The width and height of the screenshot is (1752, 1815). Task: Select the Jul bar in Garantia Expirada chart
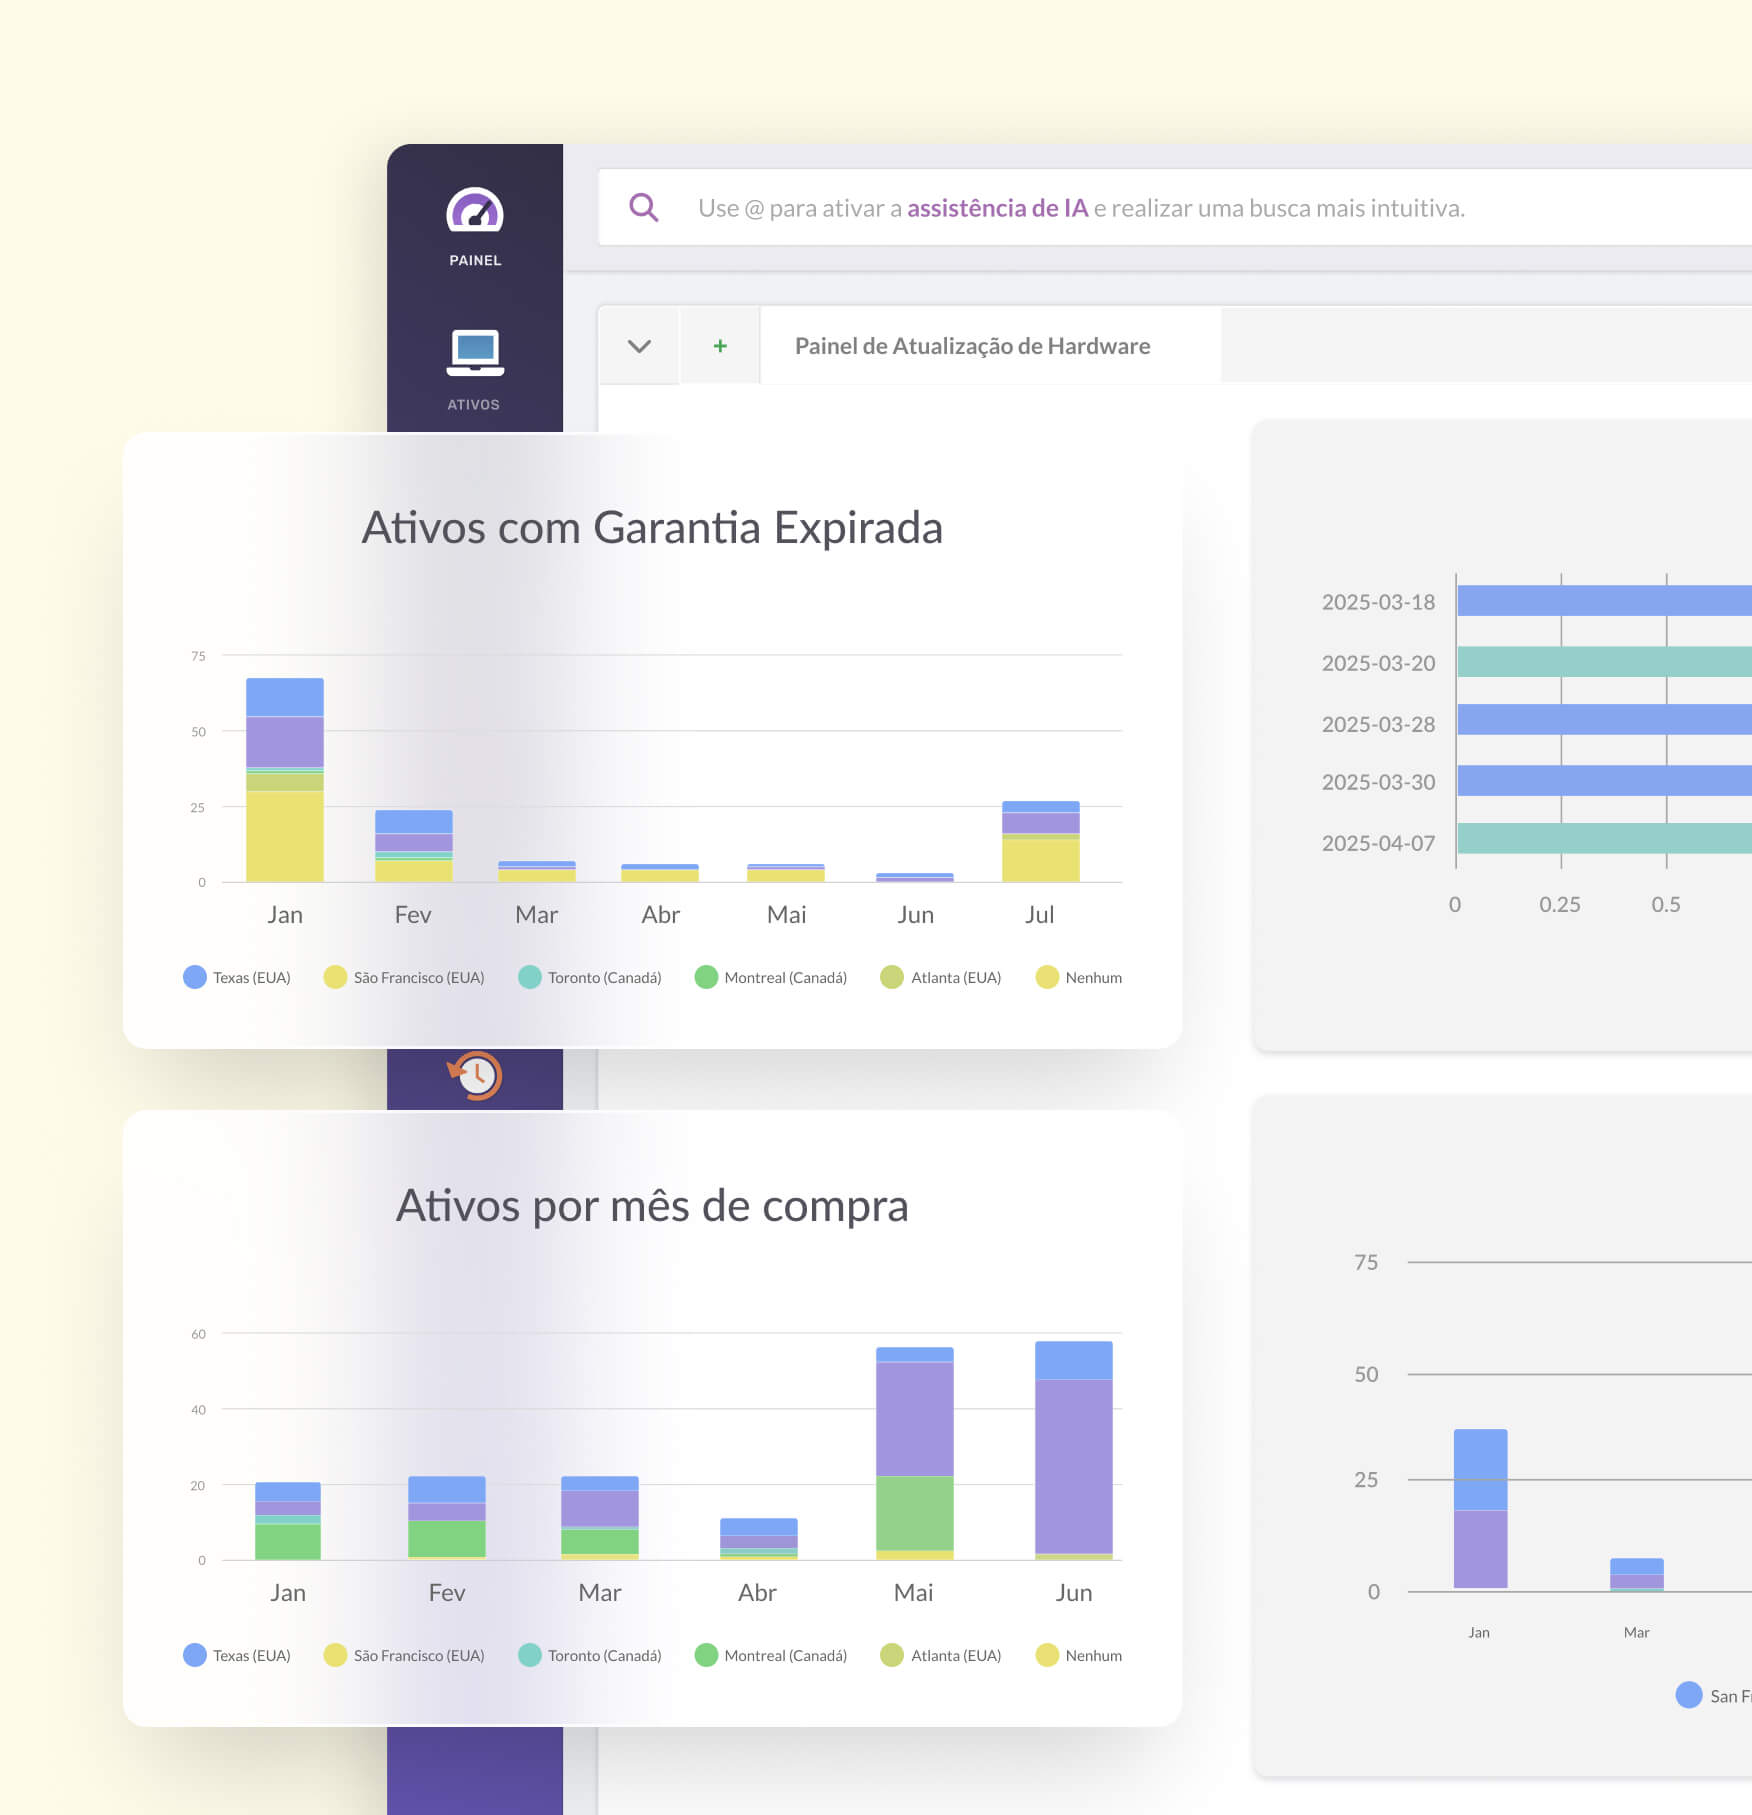point(1040,842)
